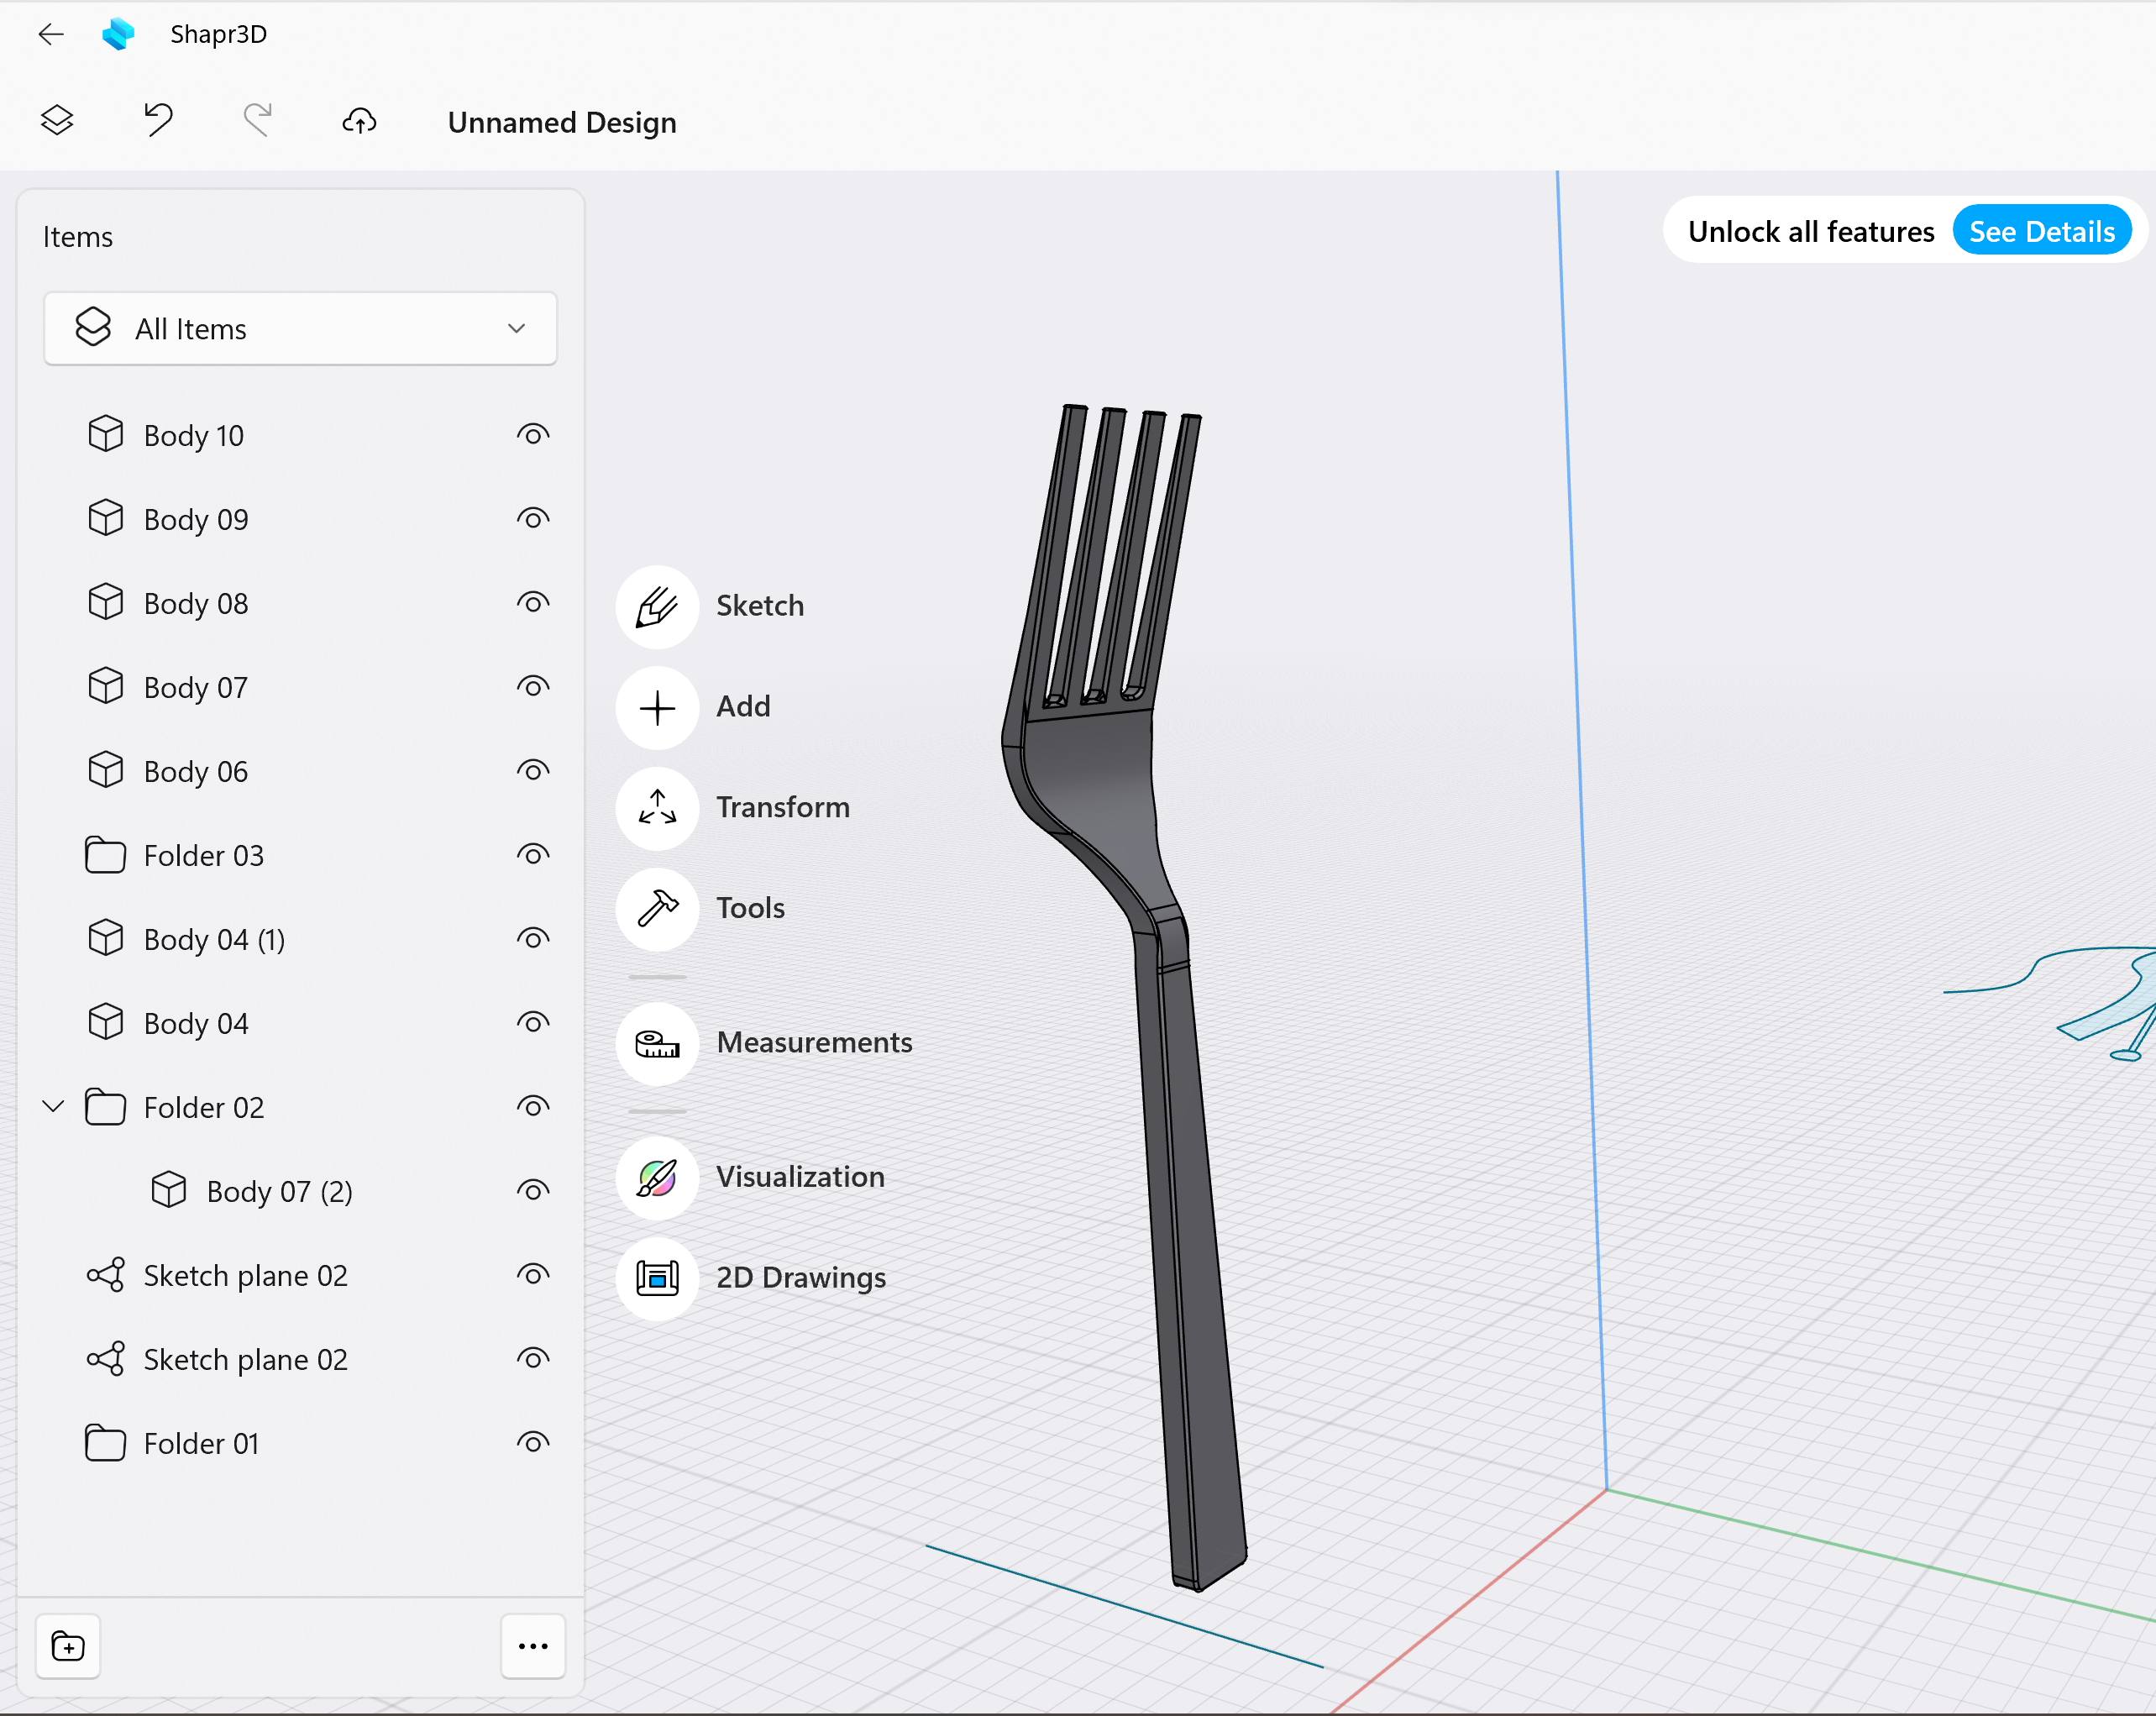The height and width of the screenshot is (1716, 2156).
Task: Select Body 08 in items list
Action: point(196,604)
